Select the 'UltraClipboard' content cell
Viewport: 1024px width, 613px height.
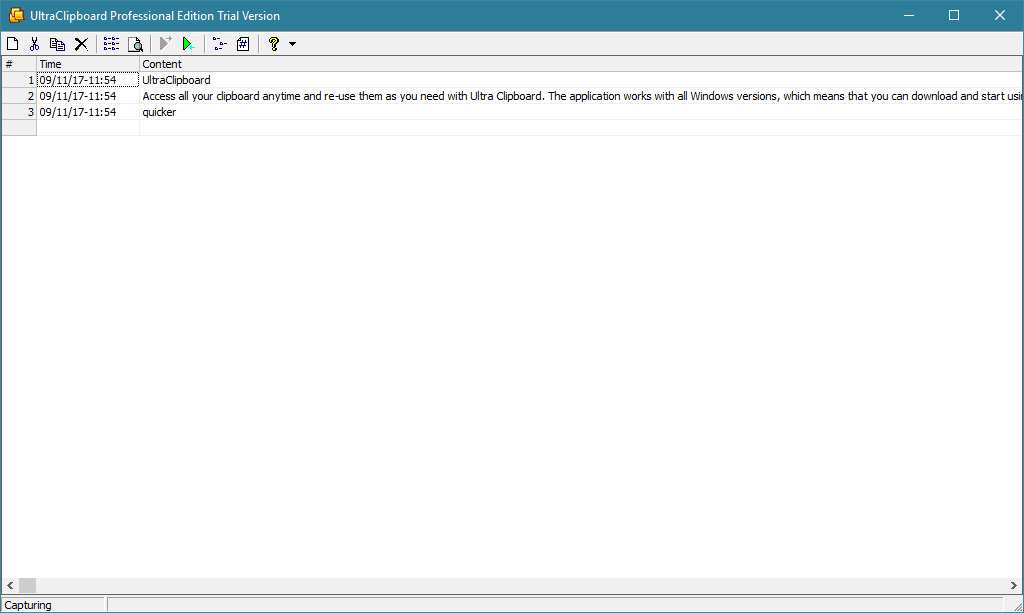(177, 80)
